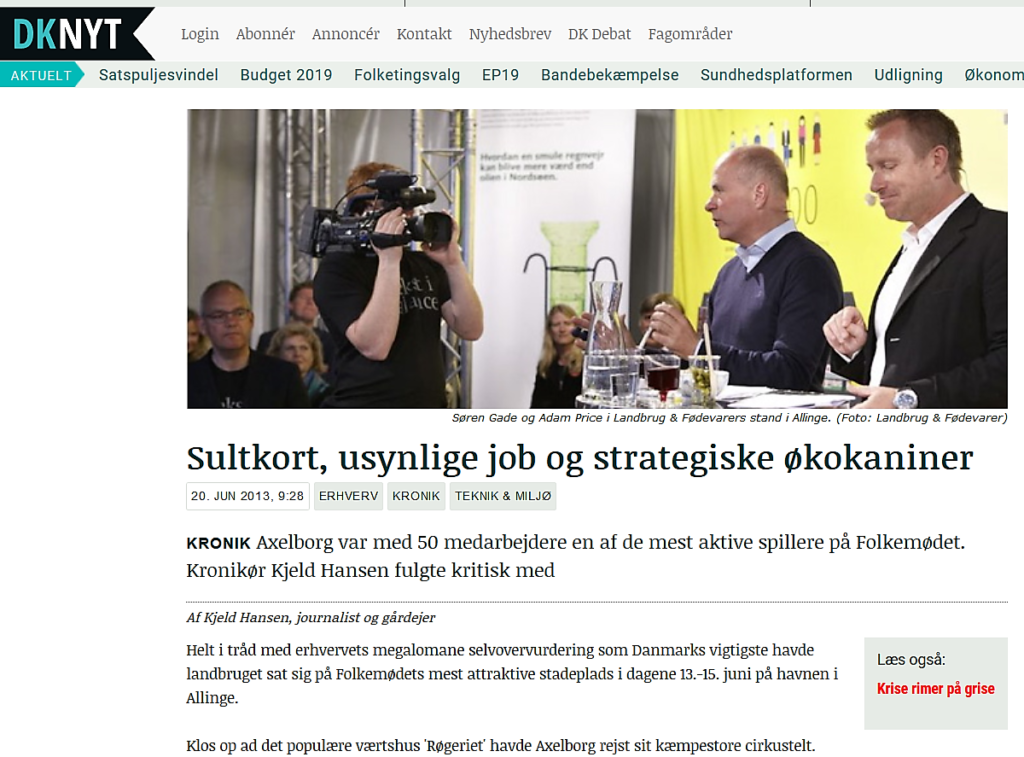This screenshot has width=1024, height=757.
Task: Select Nyhedsbrev in the header
Action: 510,34
